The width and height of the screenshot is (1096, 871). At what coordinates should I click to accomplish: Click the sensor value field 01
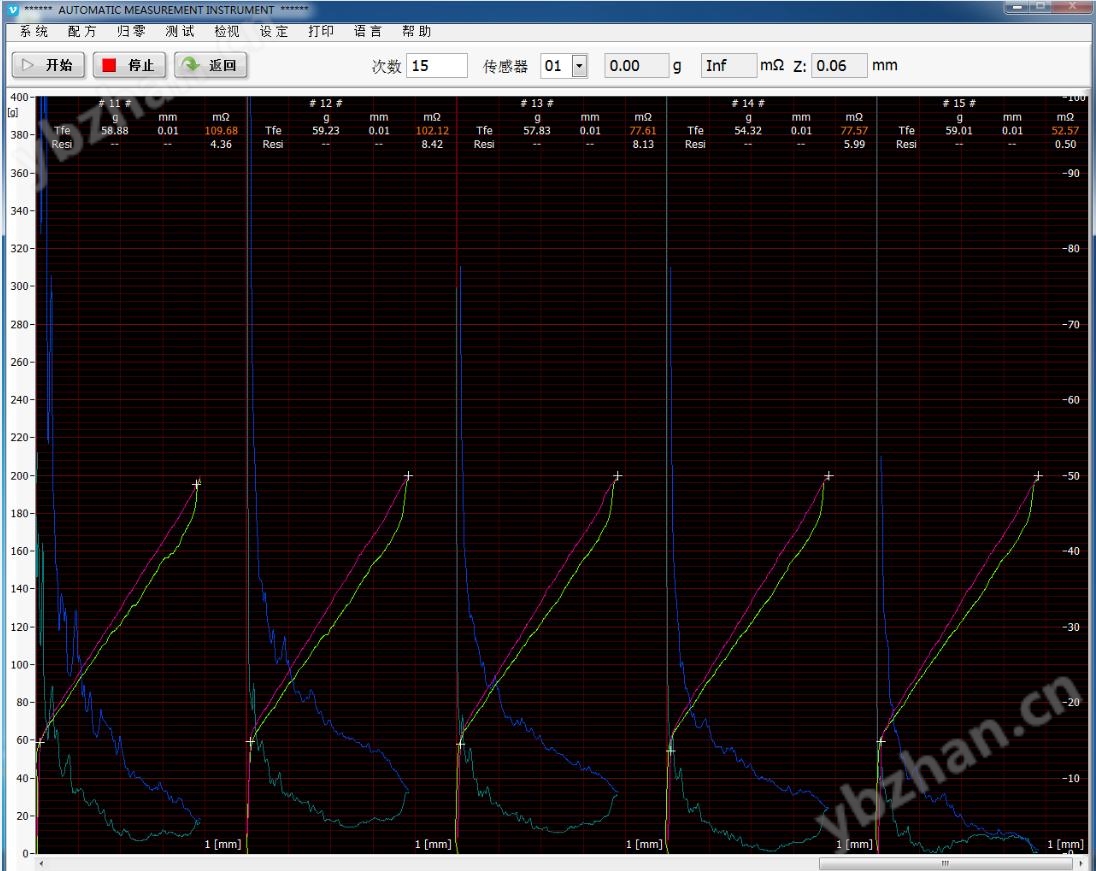click(x=556, y=66)
